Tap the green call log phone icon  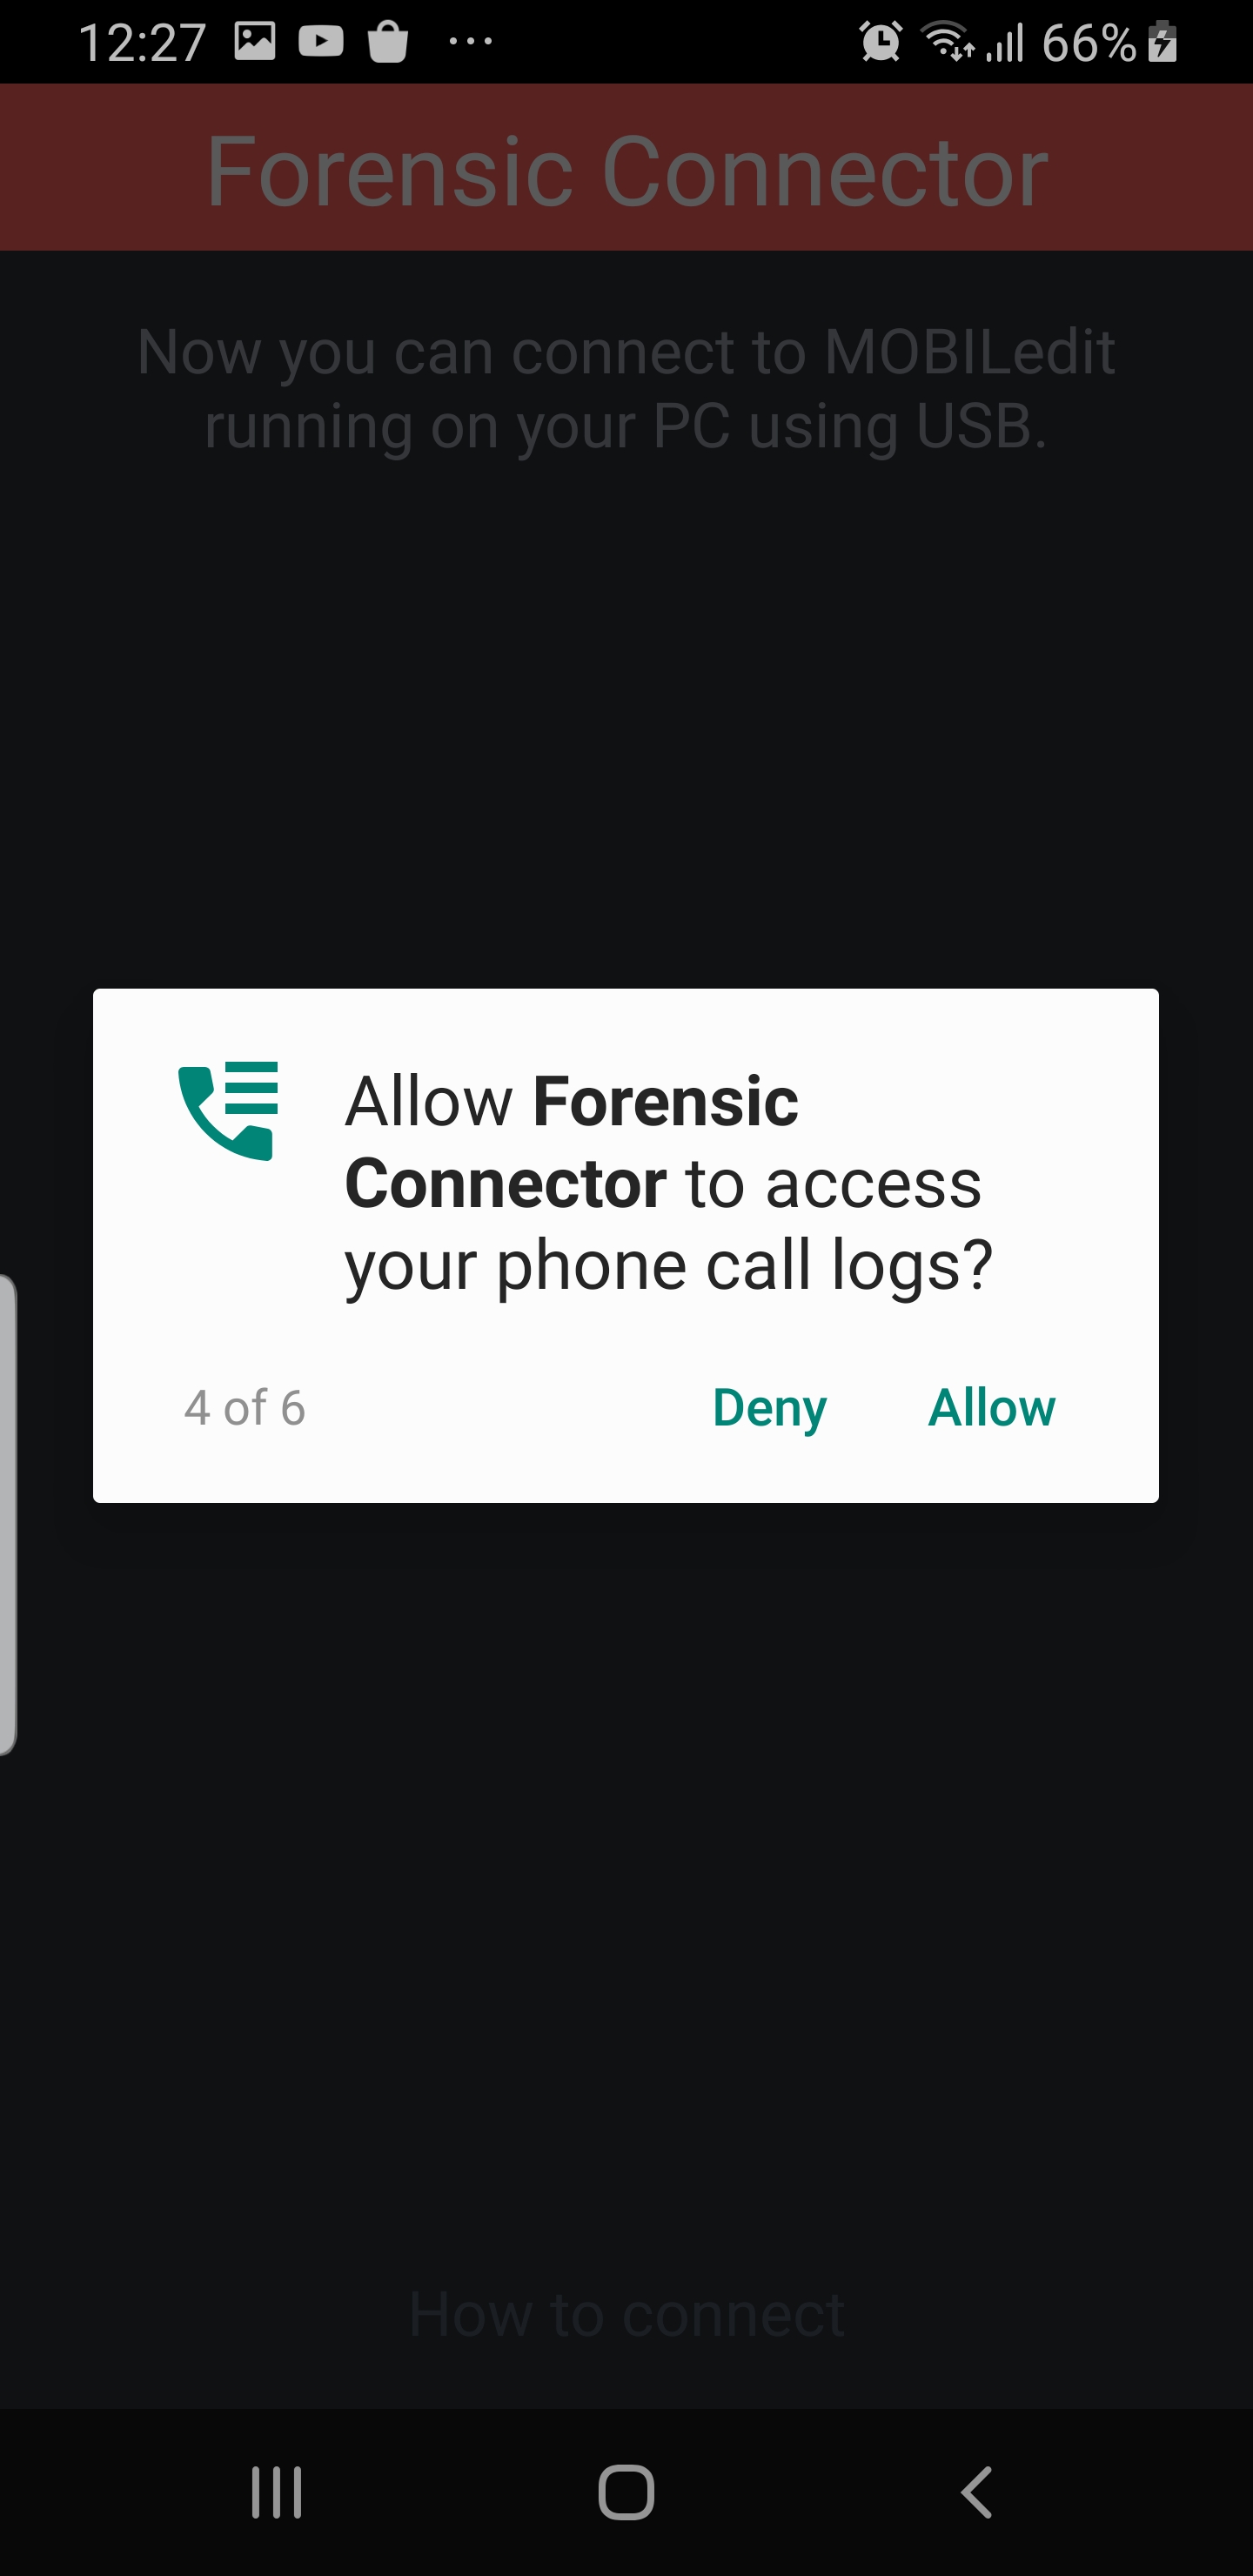228,1110
